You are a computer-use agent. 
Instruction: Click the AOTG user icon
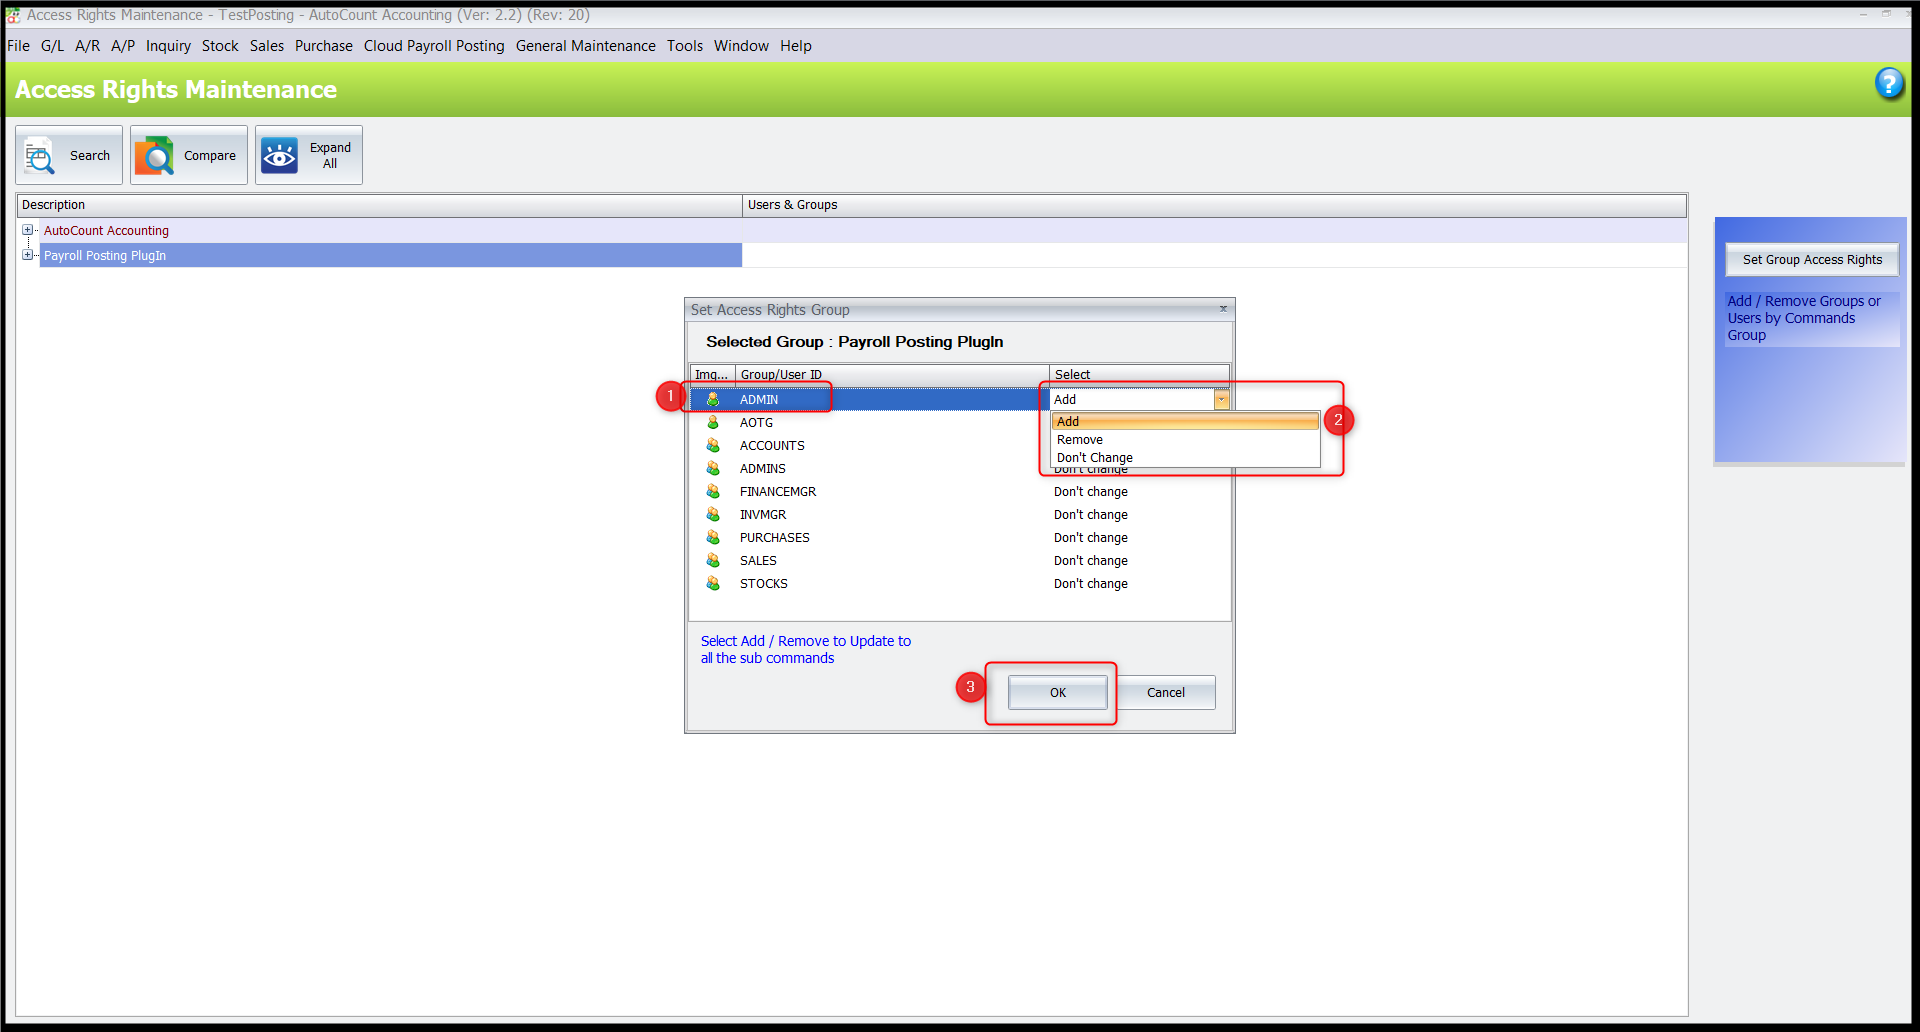[713, 422]
